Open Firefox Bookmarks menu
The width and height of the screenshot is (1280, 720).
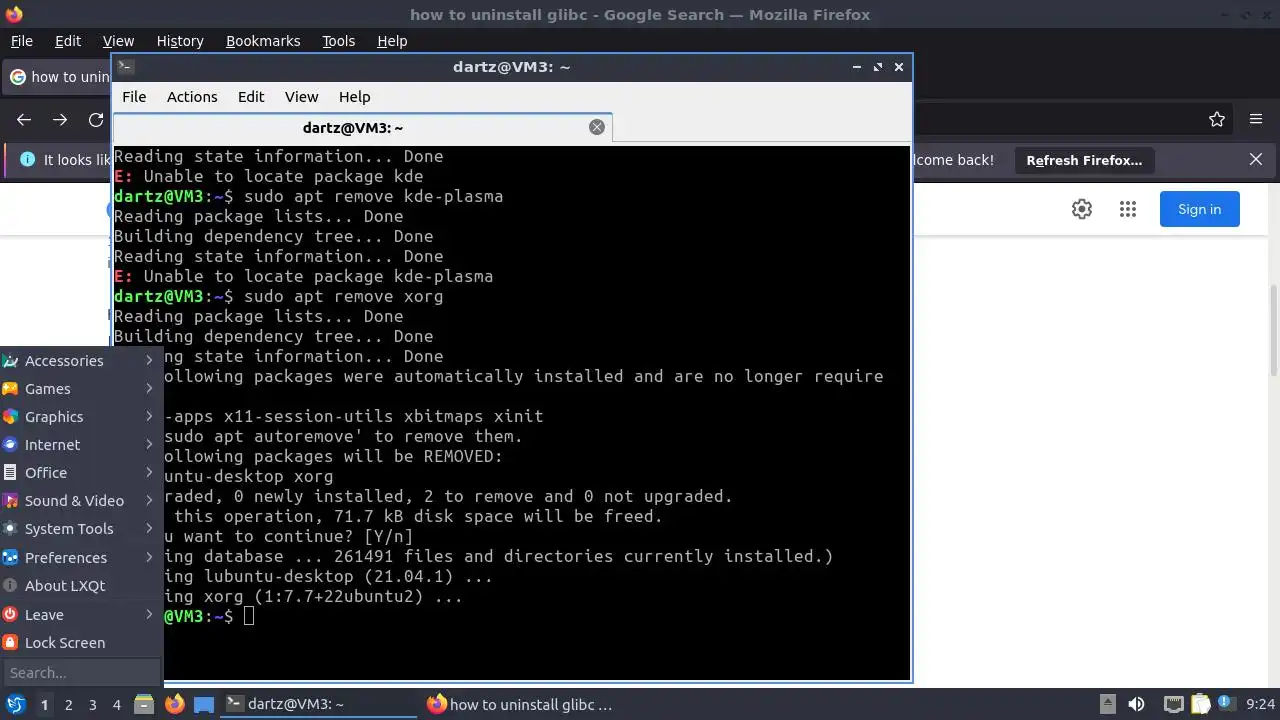(x=263, y=41)
